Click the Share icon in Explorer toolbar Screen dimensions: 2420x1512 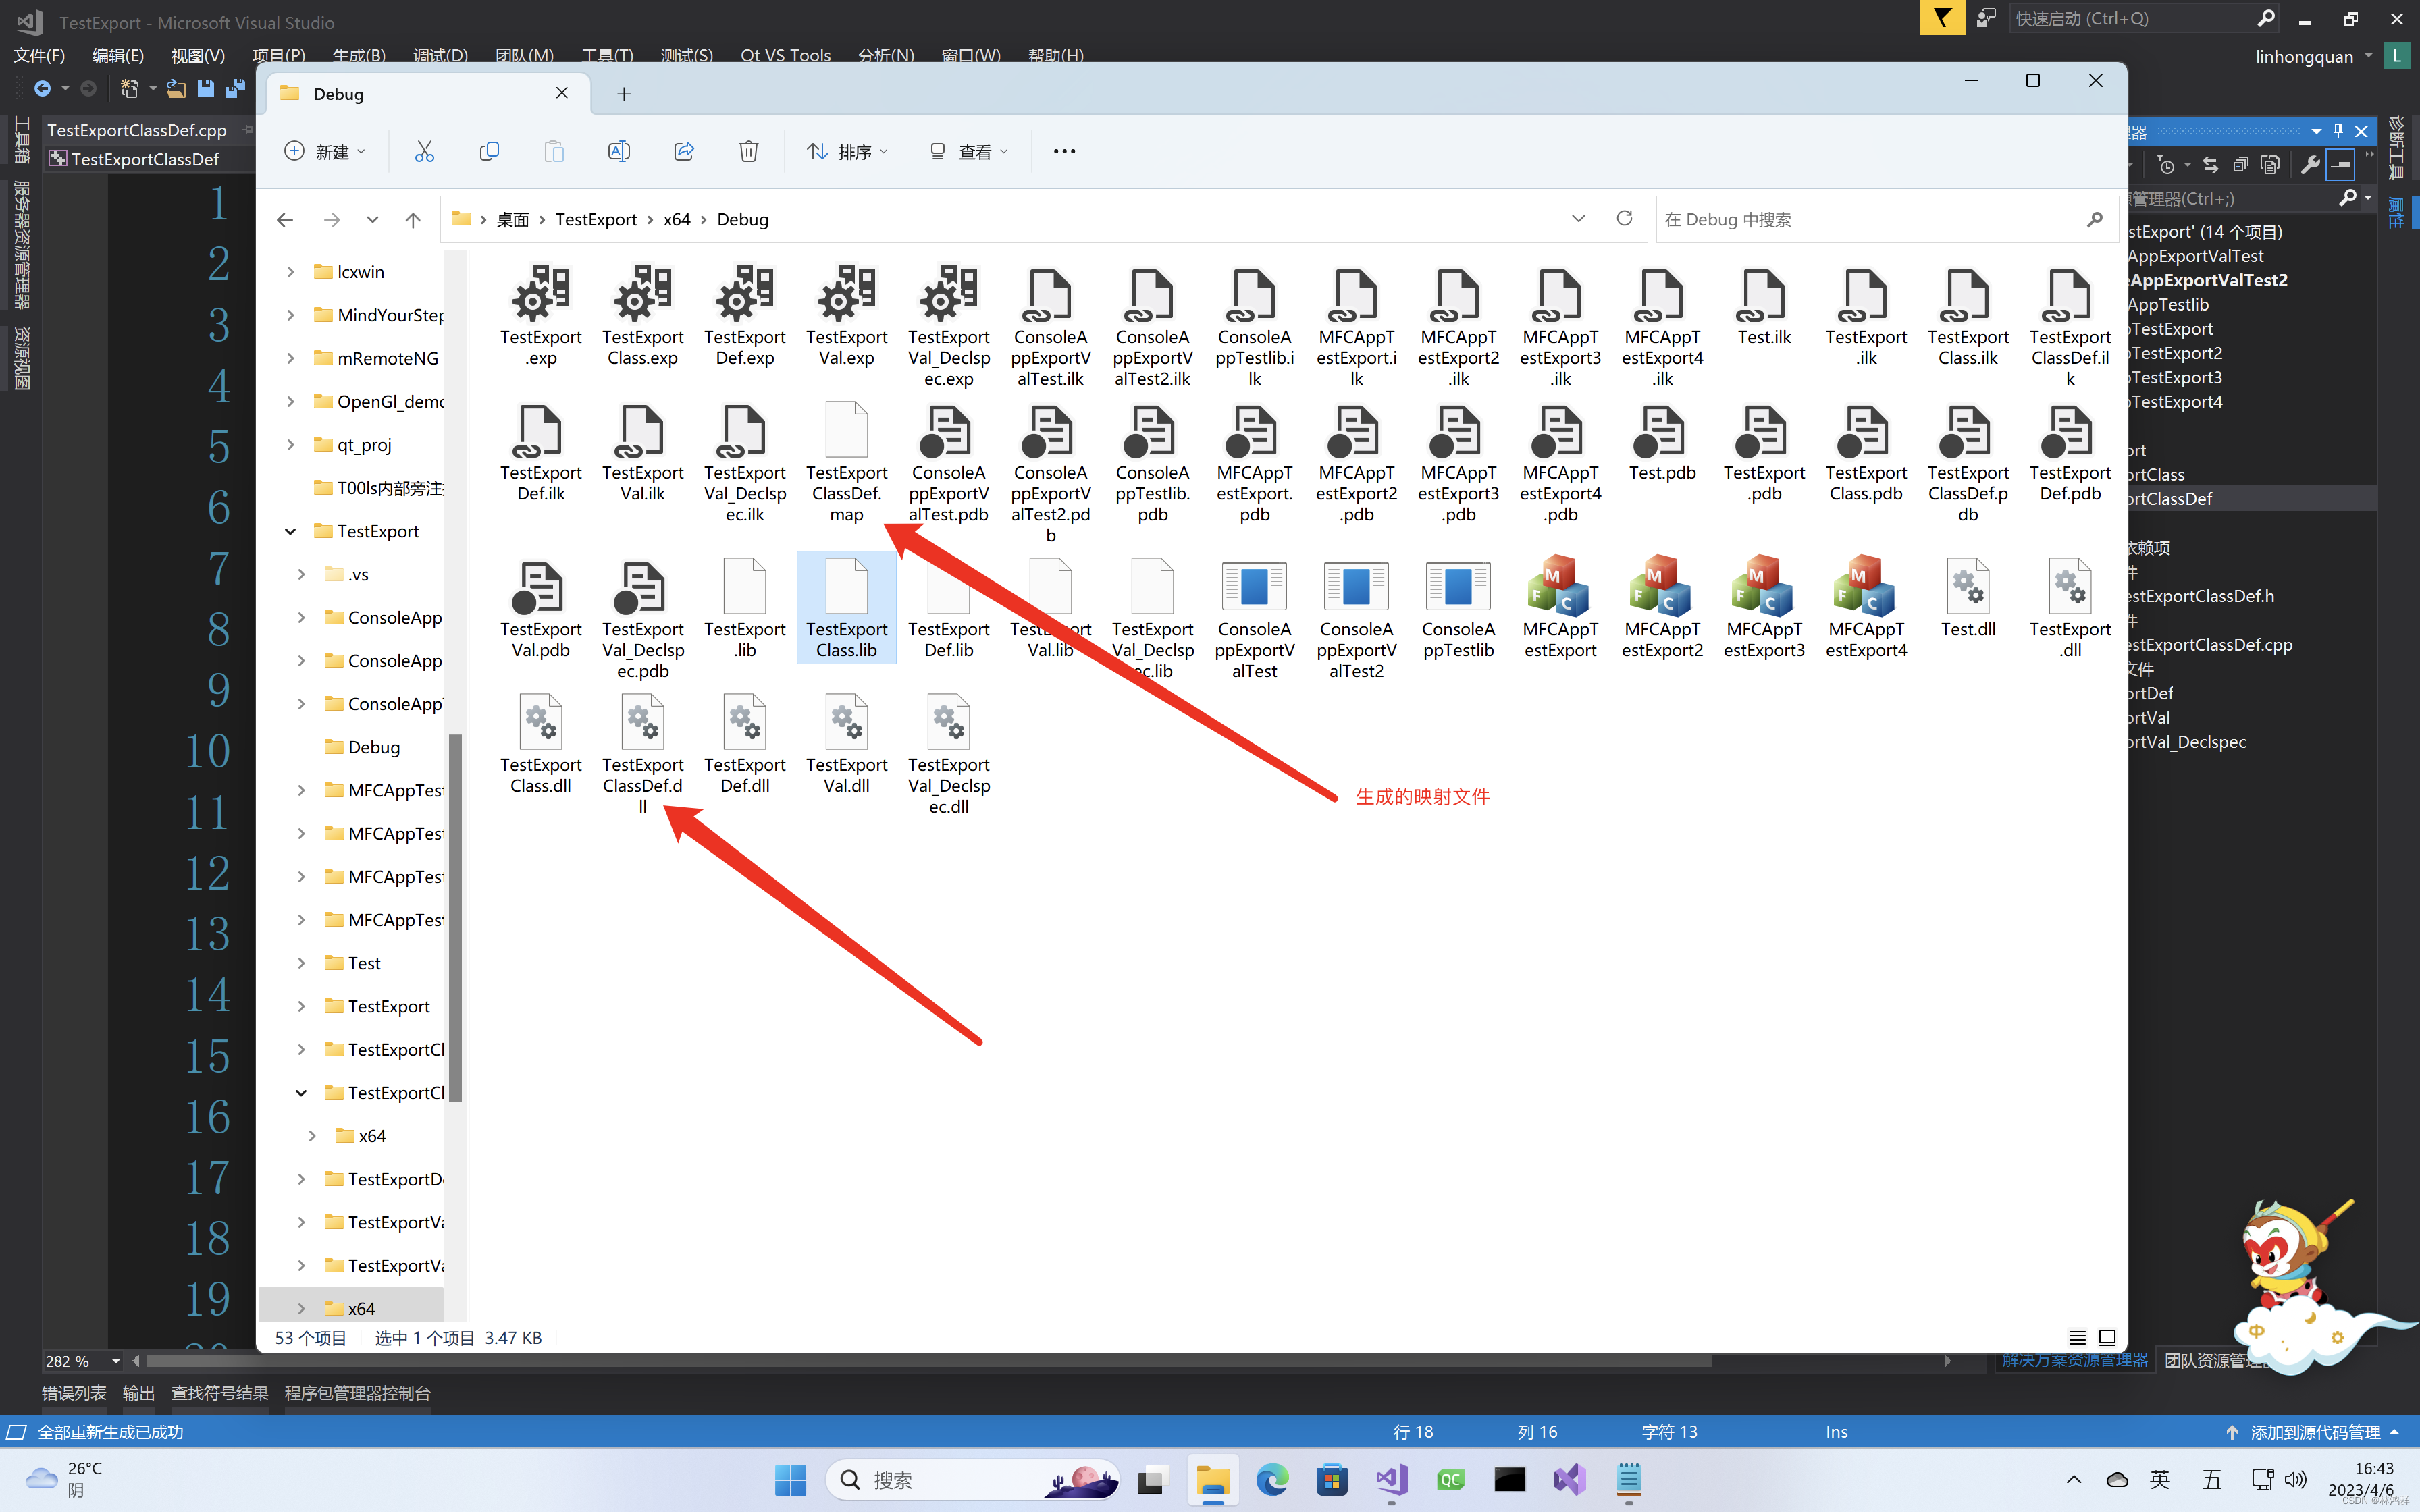click(684, 151)
